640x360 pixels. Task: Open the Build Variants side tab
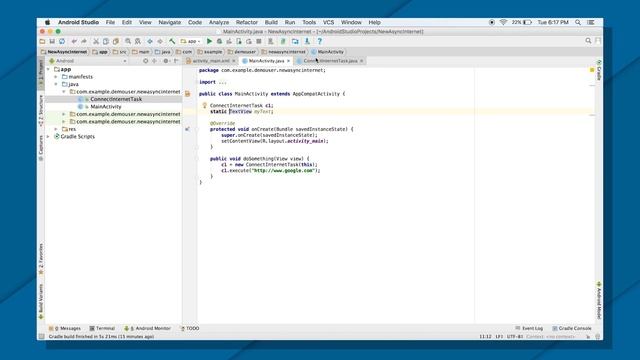click(41, 301)
